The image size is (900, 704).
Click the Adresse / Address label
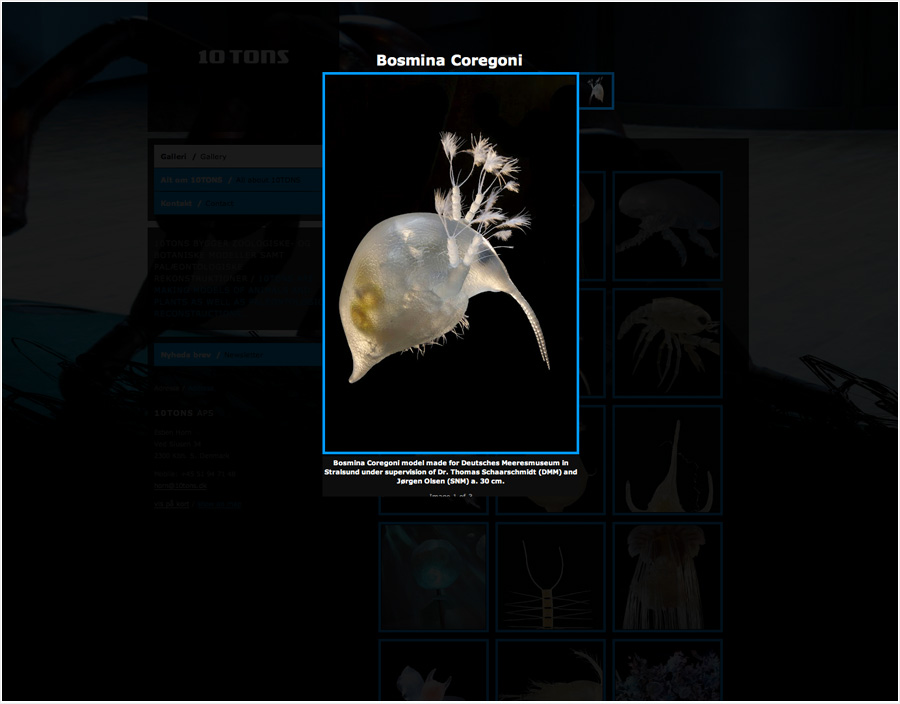184,388
